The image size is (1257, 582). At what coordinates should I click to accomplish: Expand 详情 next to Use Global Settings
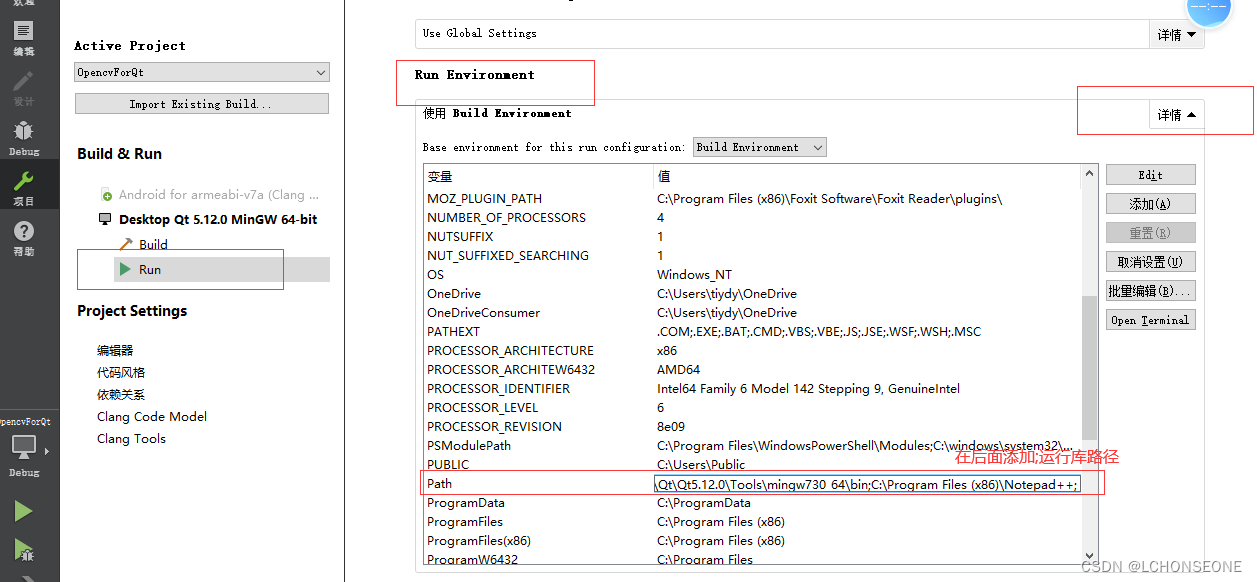1176,34
